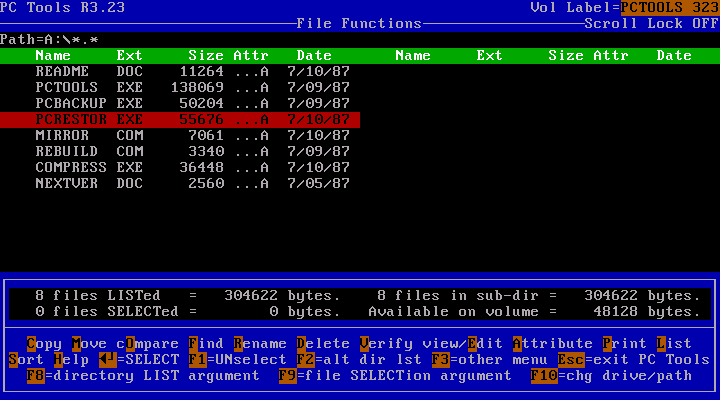The width and height of the screenshot is (720, 400).
Task: Choose the Copy command
Action: point(44,344)
